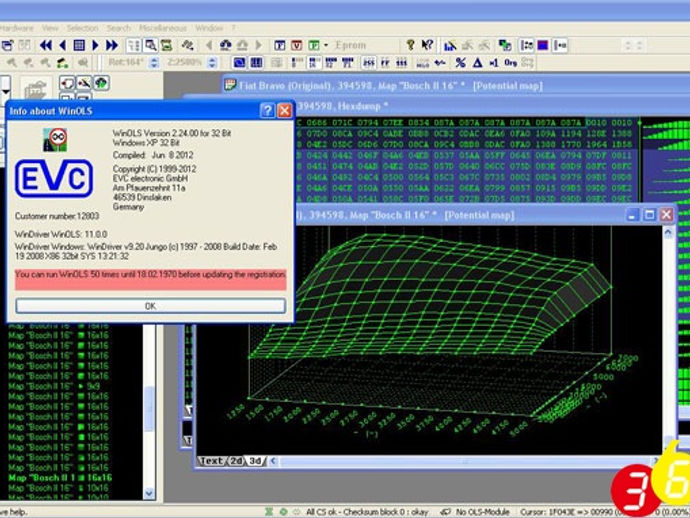Open the Miscellaneous menu
Image resolution: width=690 pixels, height=518 pixels.
point(163,28)
